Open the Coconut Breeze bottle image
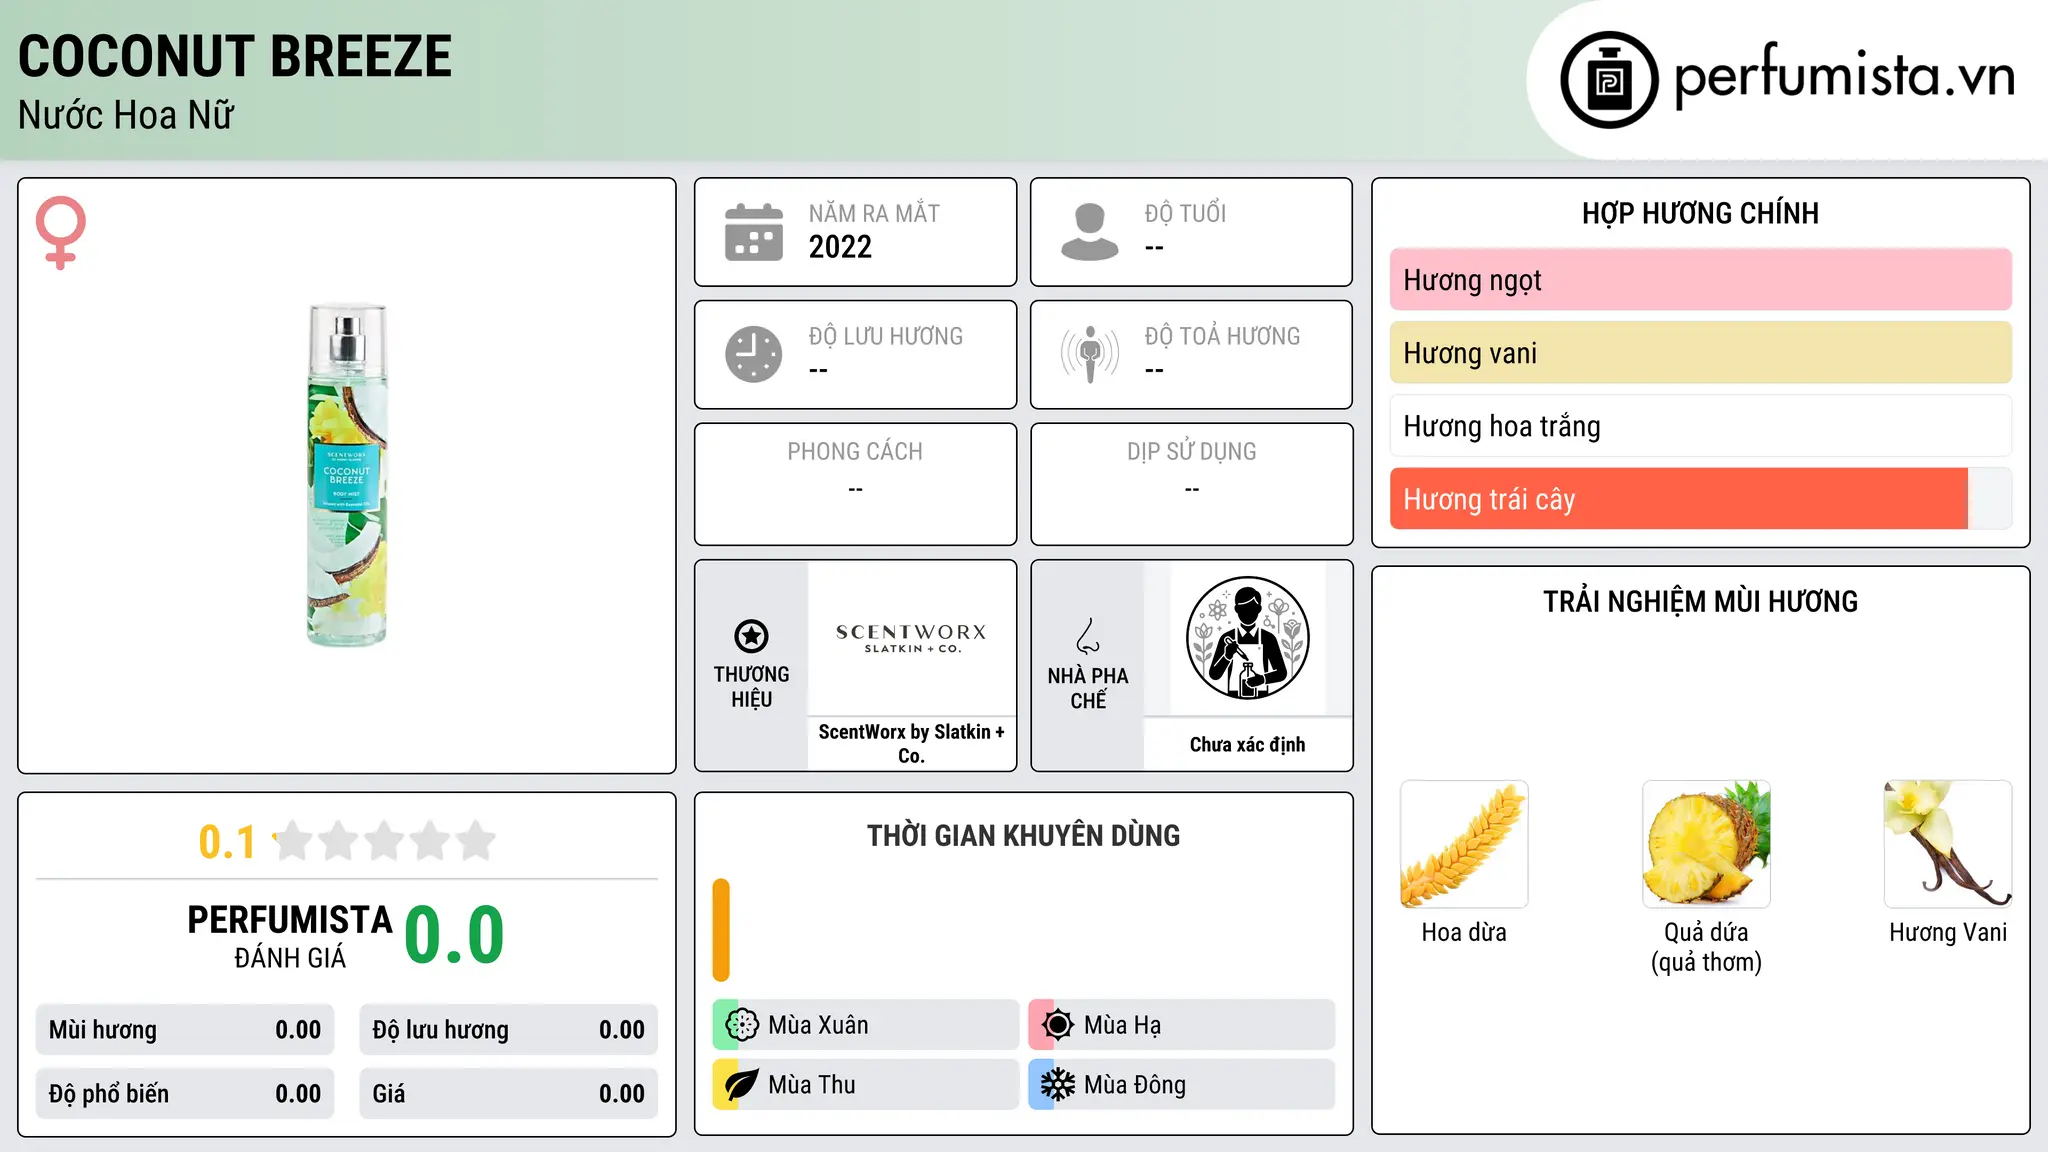 (347, 475)
